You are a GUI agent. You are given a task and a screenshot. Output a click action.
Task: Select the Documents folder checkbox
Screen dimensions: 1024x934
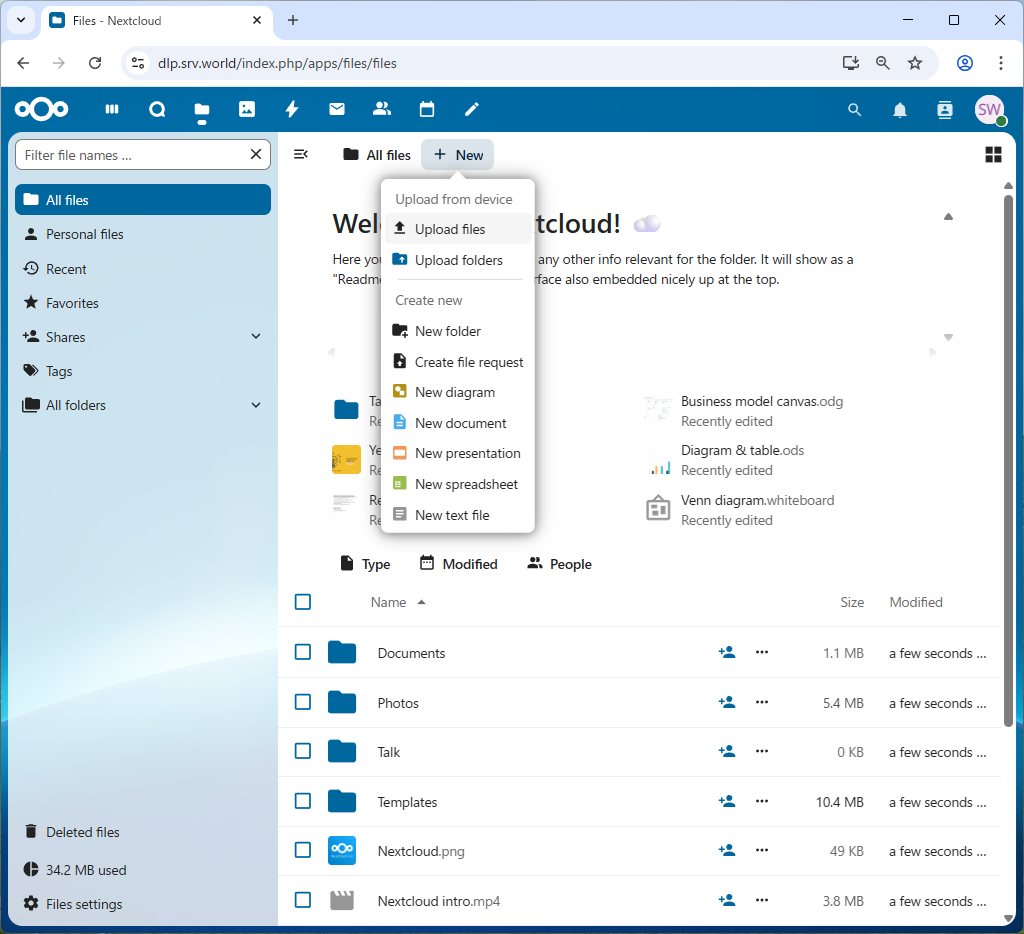(303, 652)
